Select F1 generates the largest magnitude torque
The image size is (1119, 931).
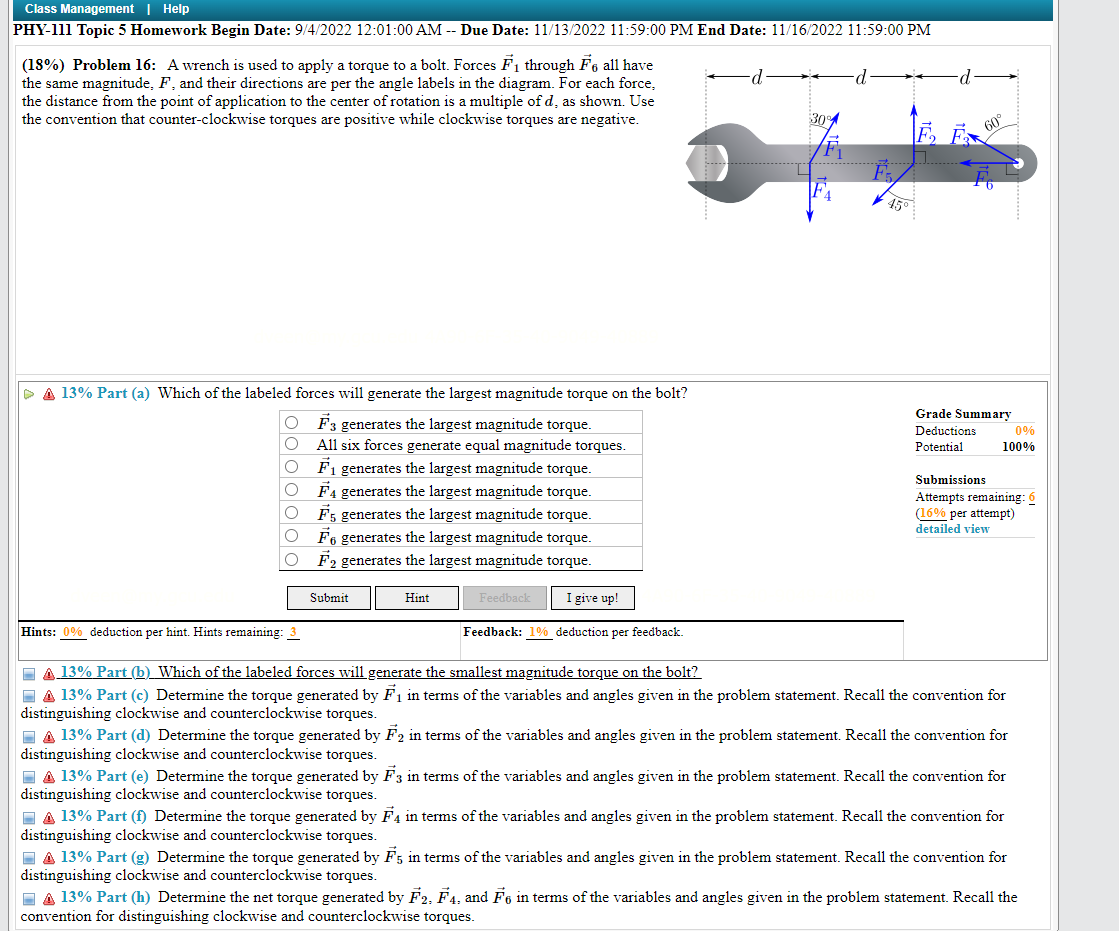[x=291, y=467]
